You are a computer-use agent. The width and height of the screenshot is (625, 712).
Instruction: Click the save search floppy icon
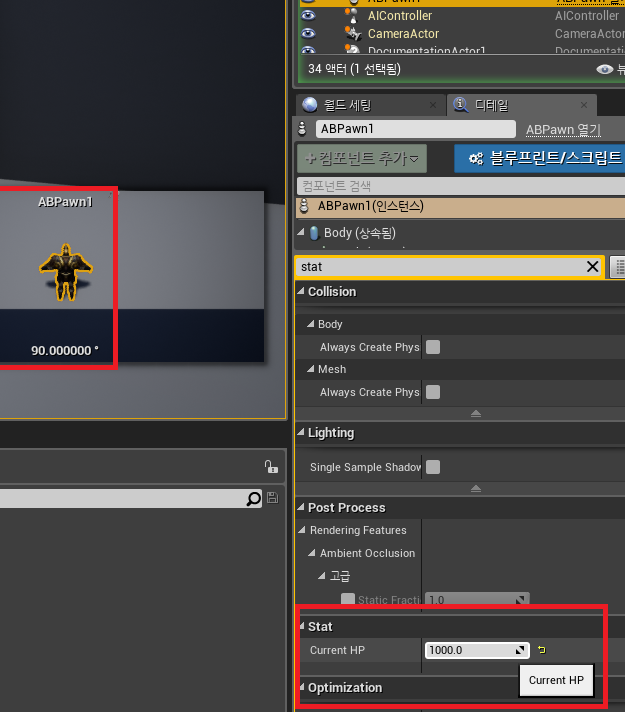[273, 498]
